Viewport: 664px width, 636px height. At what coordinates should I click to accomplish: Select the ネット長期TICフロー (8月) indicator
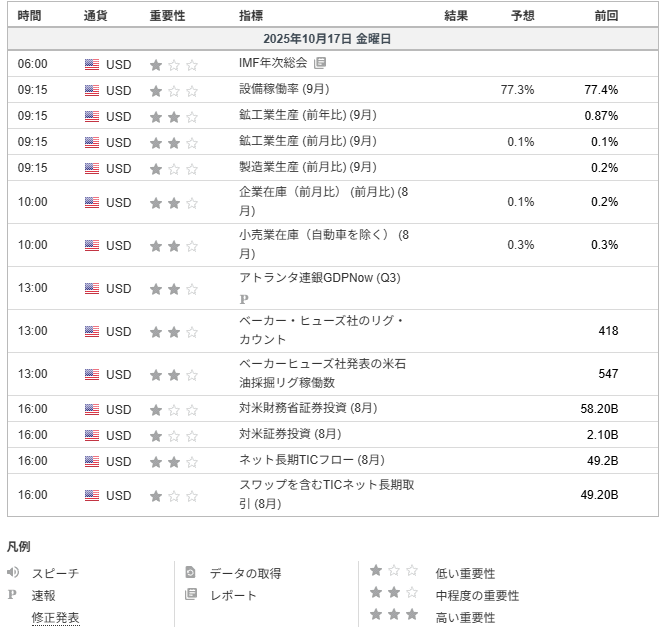[x=311, y=460]
